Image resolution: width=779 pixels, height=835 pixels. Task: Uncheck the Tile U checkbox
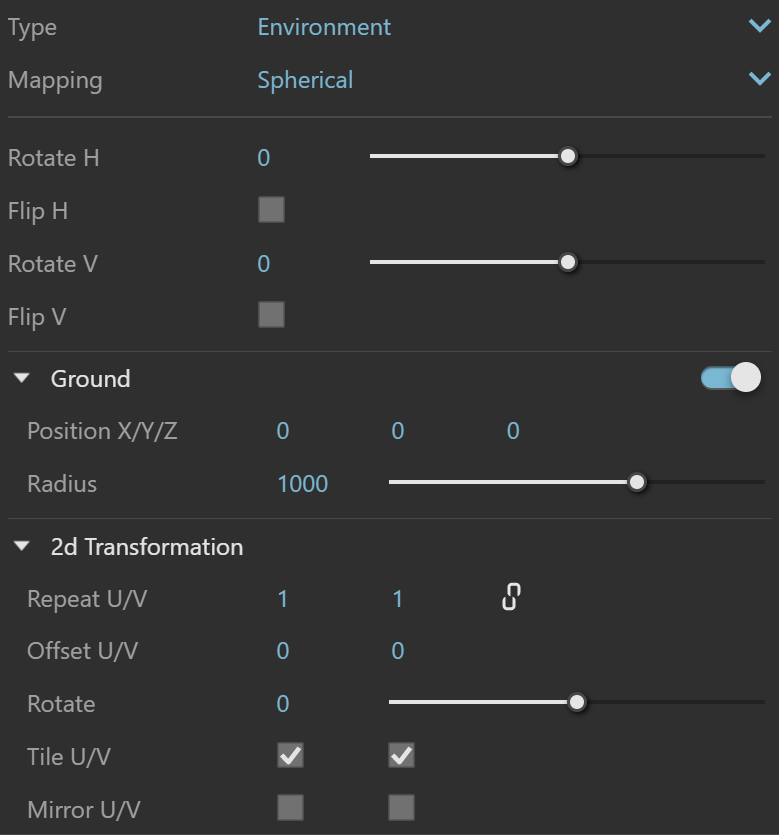click(290, 756)
